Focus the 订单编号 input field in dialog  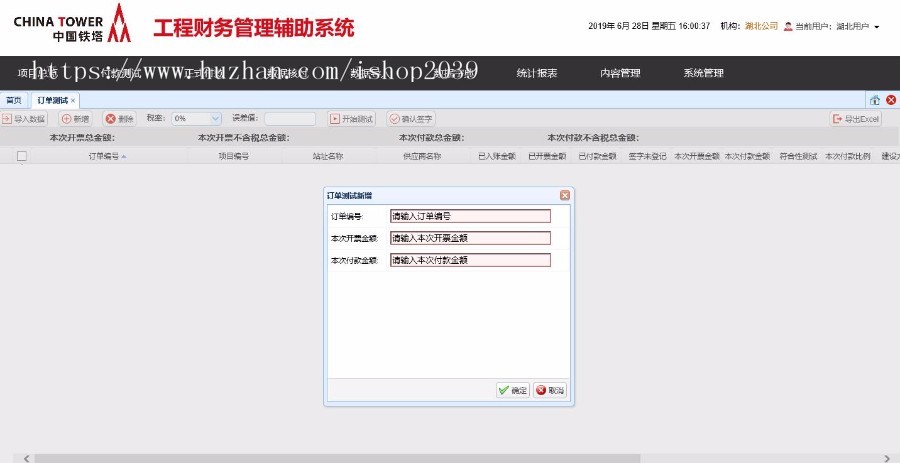[x=470, y=216]
